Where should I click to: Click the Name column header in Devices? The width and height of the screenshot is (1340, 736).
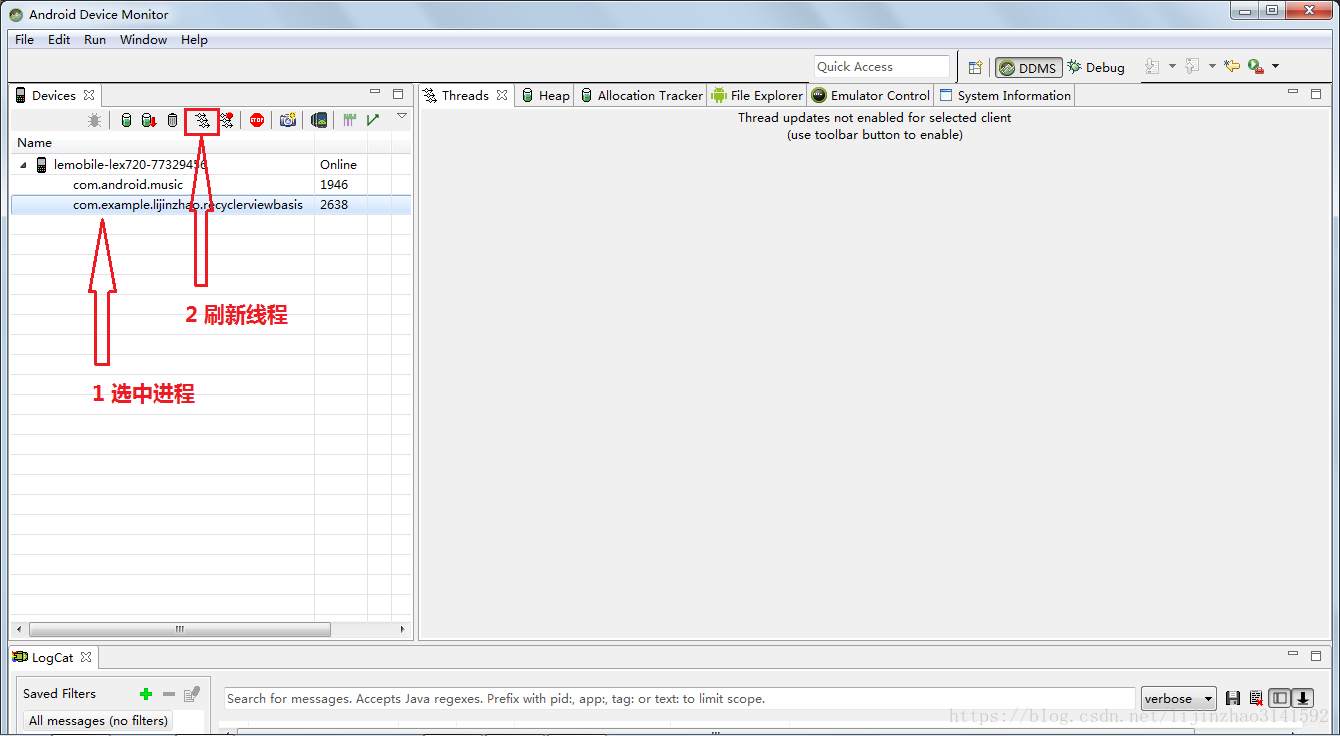point(162,143)
